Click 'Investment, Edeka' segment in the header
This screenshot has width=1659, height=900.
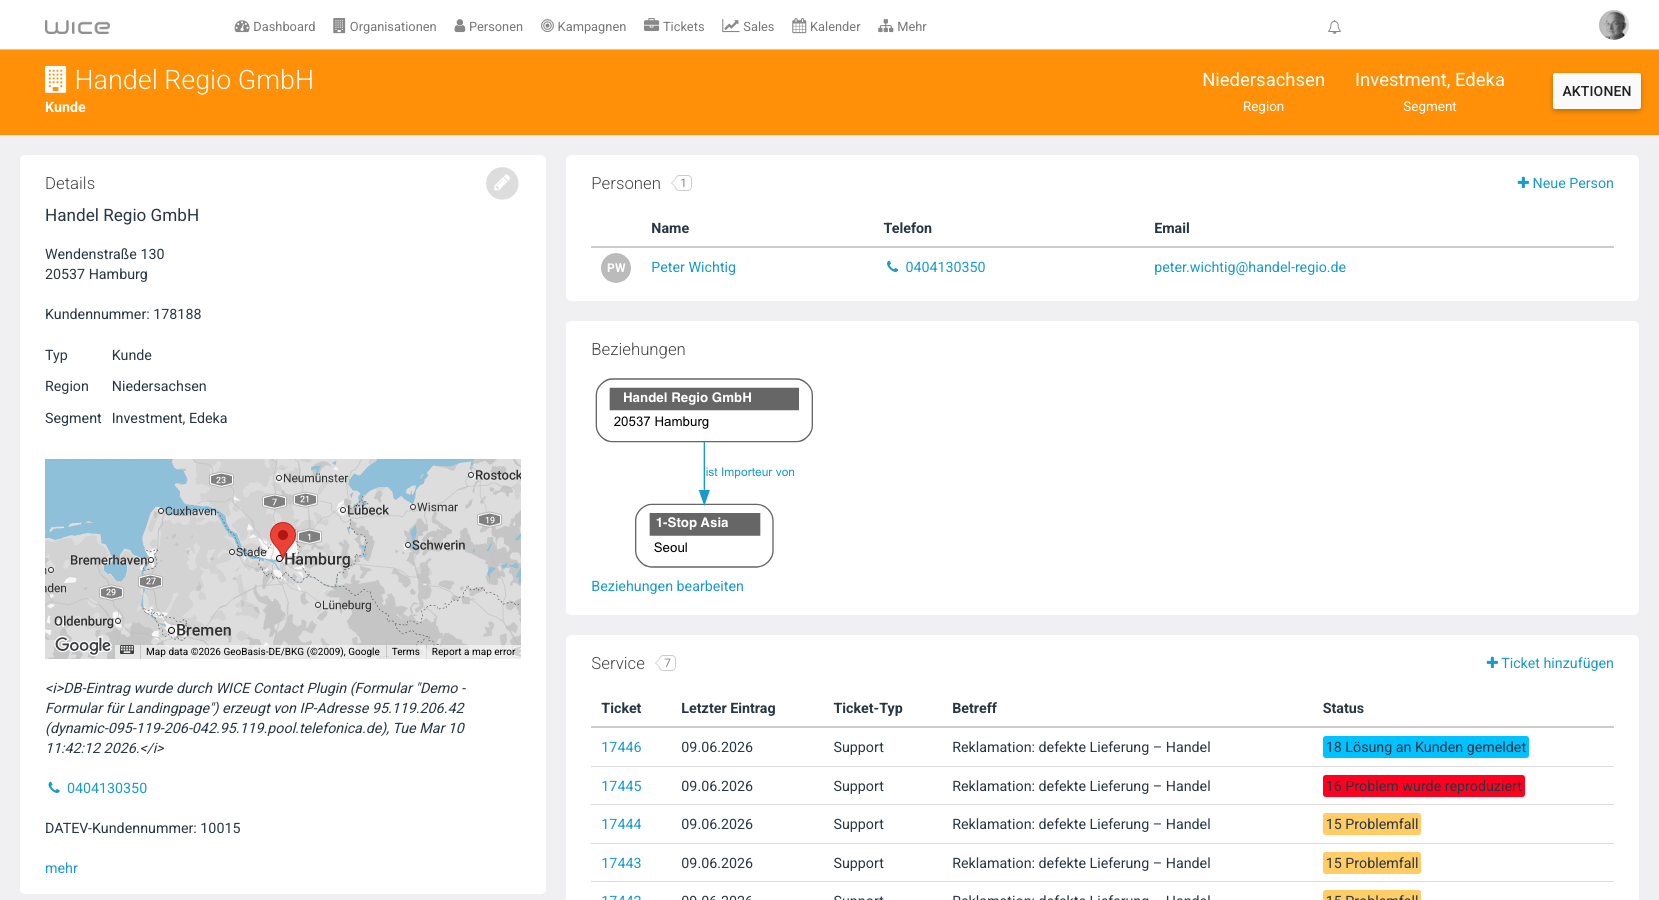pos(1430,80)
